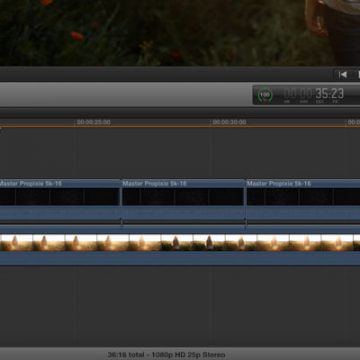This screenshot has height=360, width=360.
Task: Select the Master Propixie Sk-16 clip between the others
Action: pyautogui.click(x=183, y=200)
